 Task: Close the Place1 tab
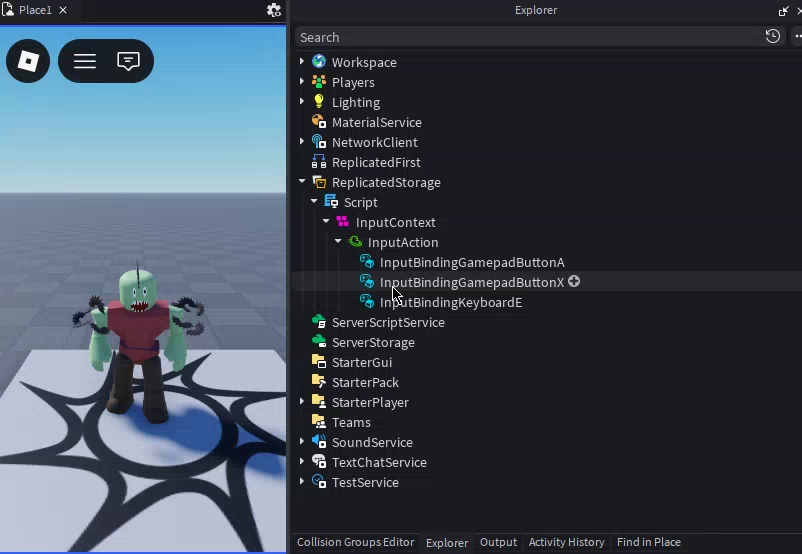coord(63,10)
